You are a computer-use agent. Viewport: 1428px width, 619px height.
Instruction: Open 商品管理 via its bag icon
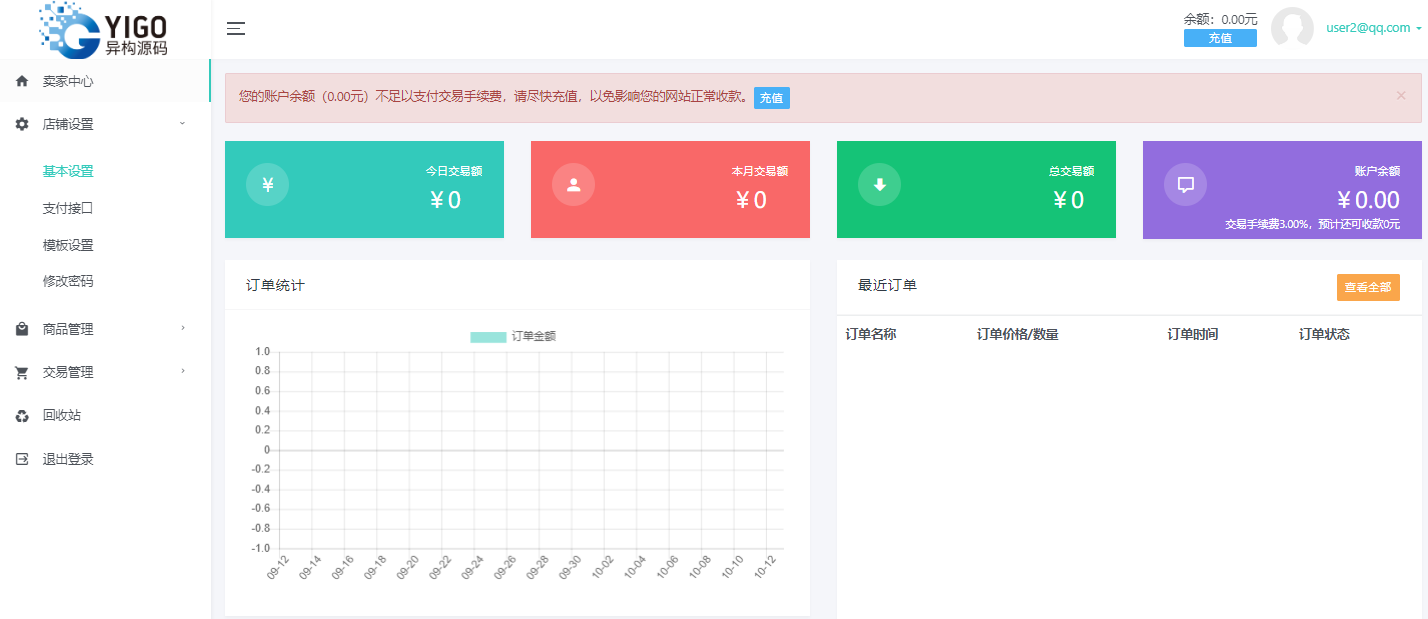19,328
